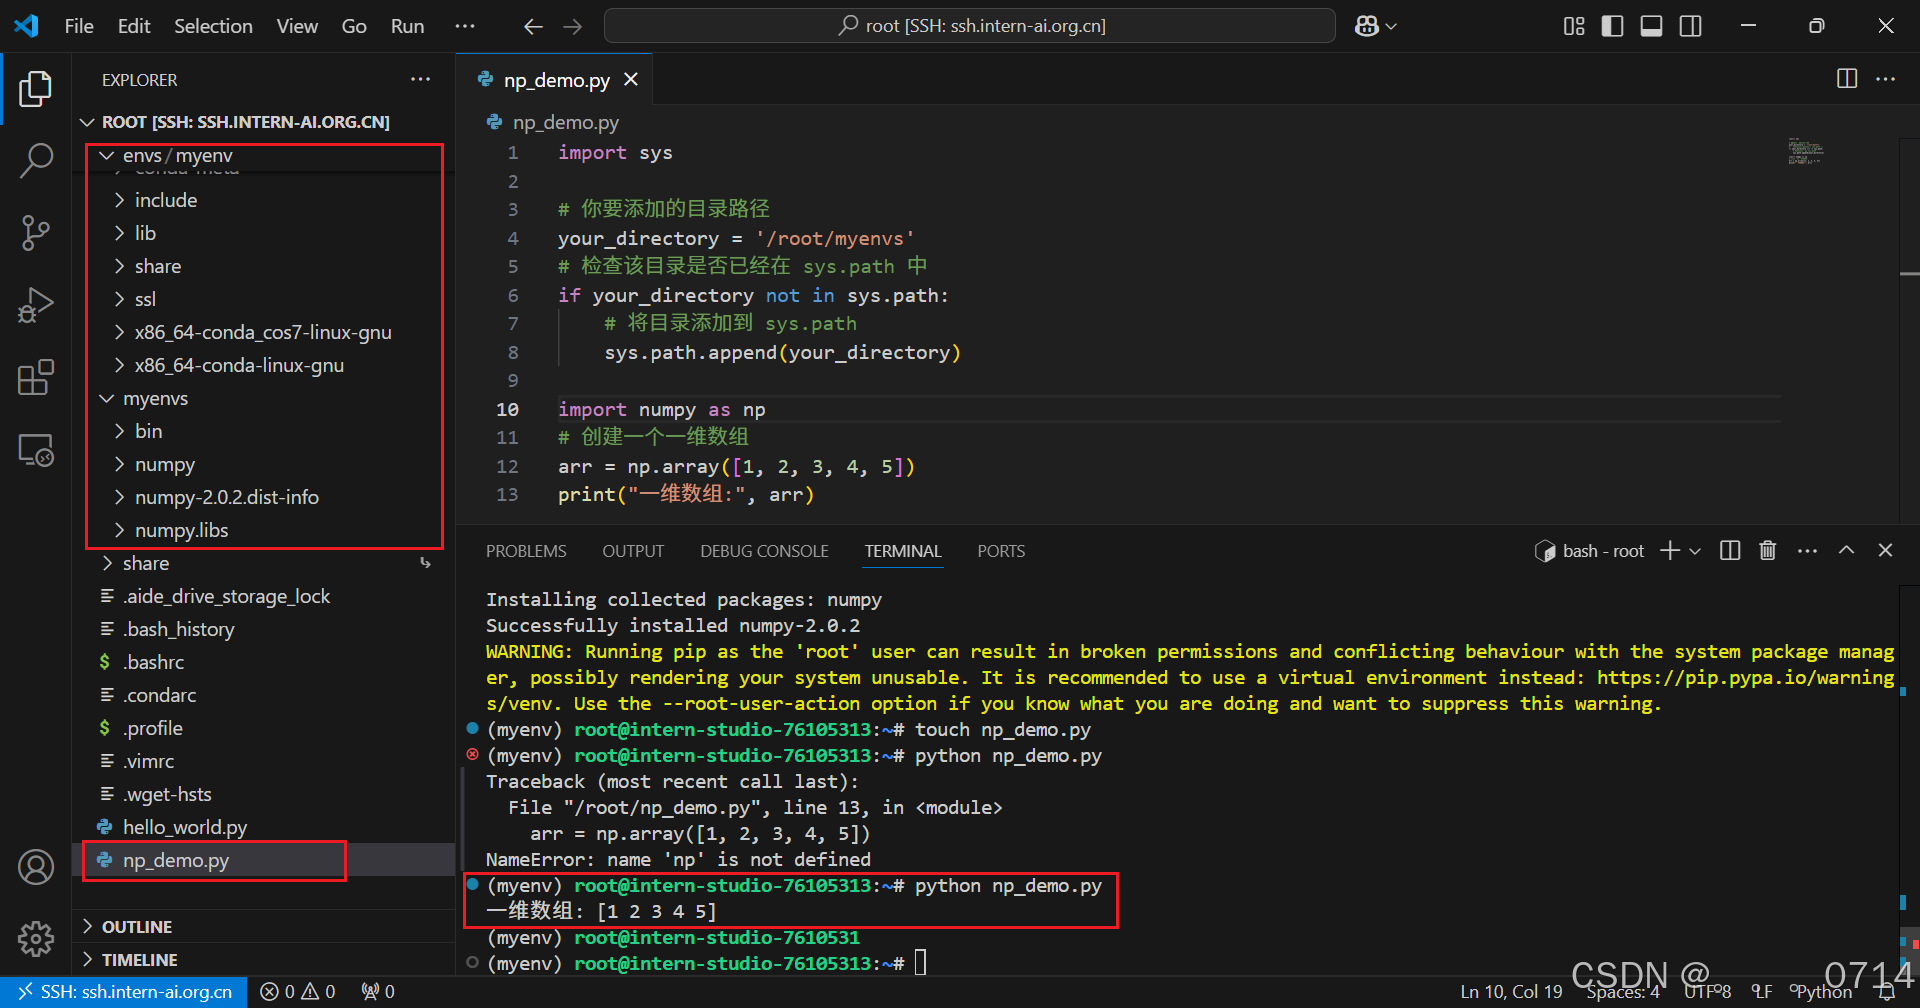Open the Search view in activity bar
Viewport: 1920px width, 1008px height.
pos(36,160)
